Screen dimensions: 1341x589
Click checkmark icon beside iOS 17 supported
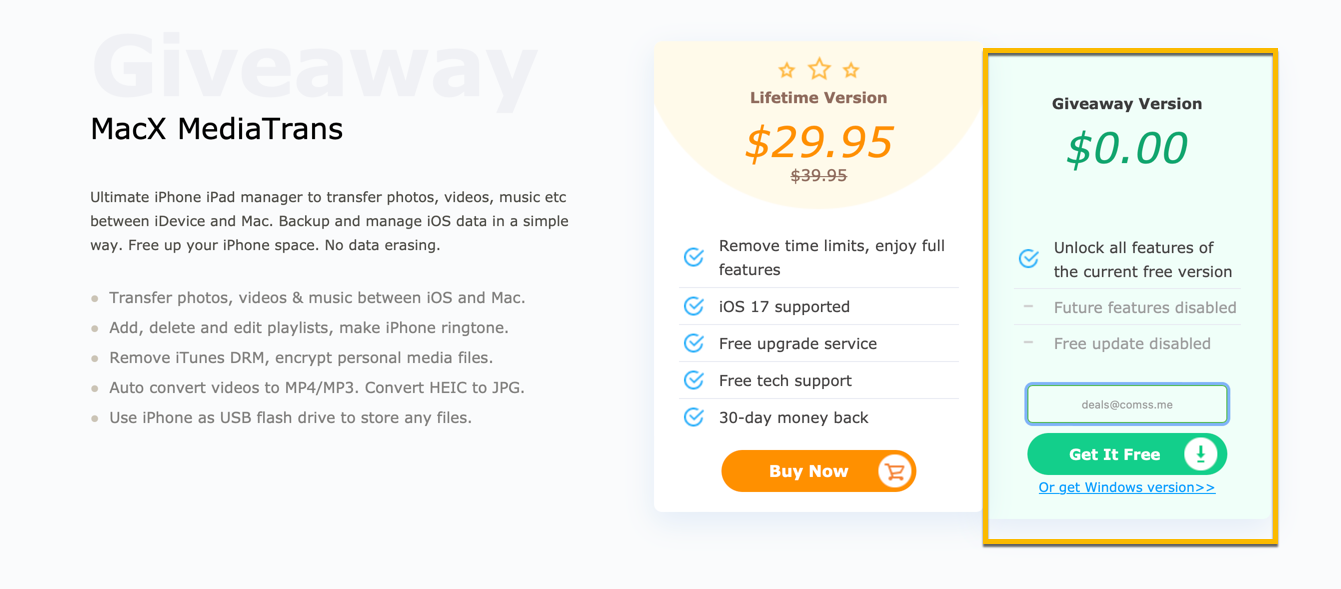[693, 306]
